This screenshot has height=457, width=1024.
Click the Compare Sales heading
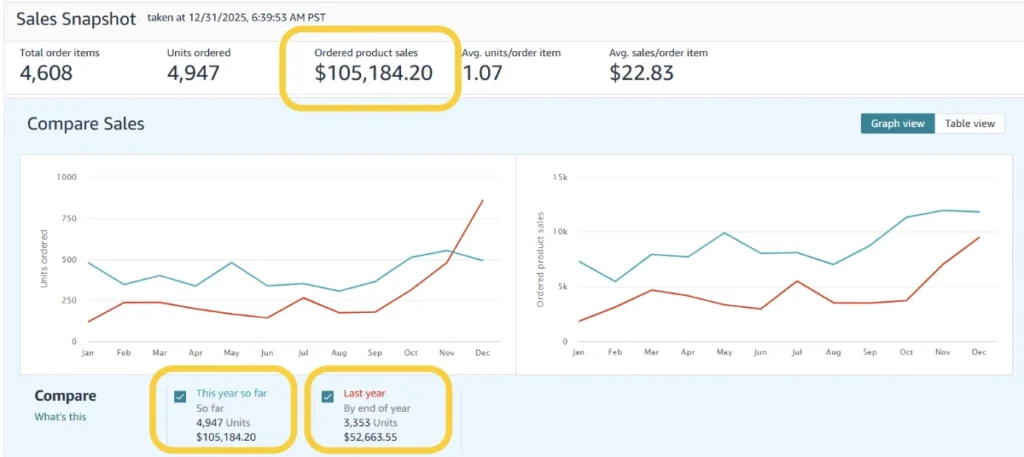click(x=86, y=123)
